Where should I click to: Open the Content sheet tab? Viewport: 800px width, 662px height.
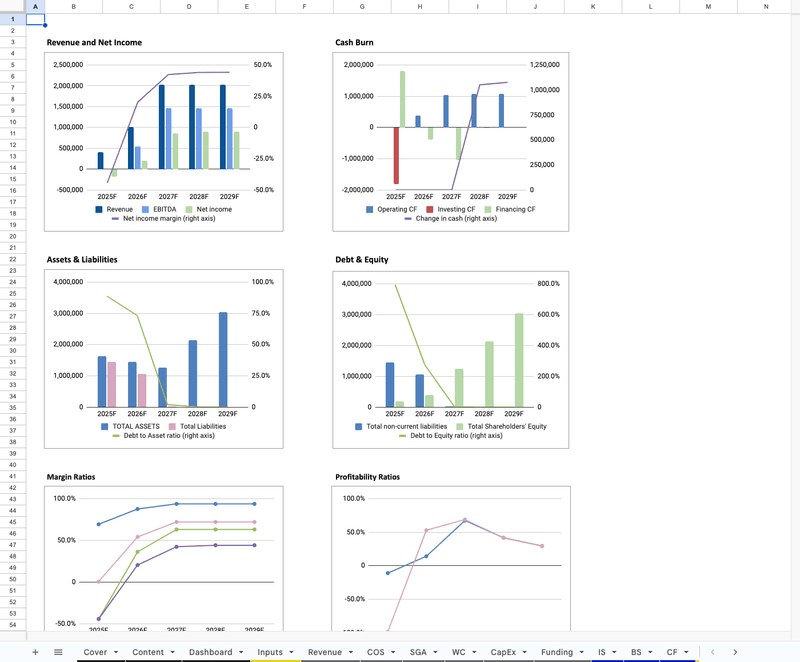[148, 652]
